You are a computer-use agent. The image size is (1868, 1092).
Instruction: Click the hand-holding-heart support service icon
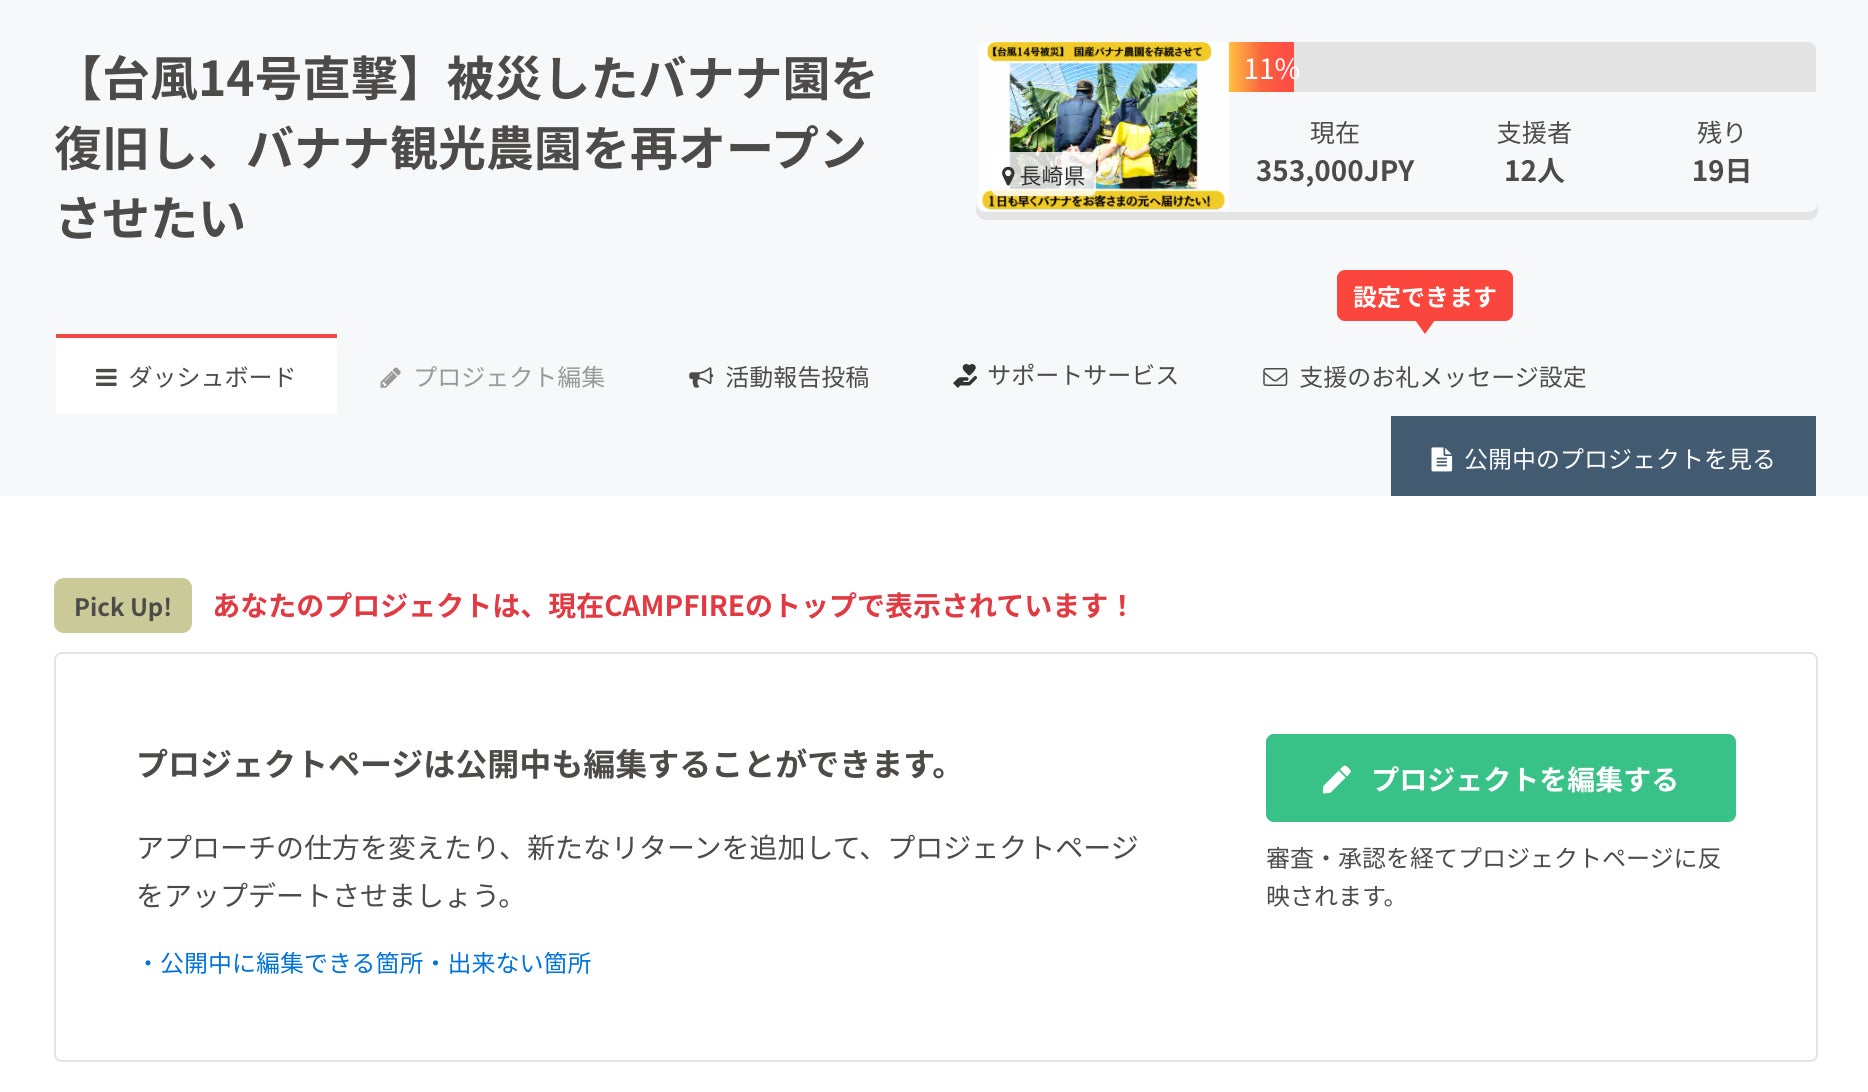[965, 376]
